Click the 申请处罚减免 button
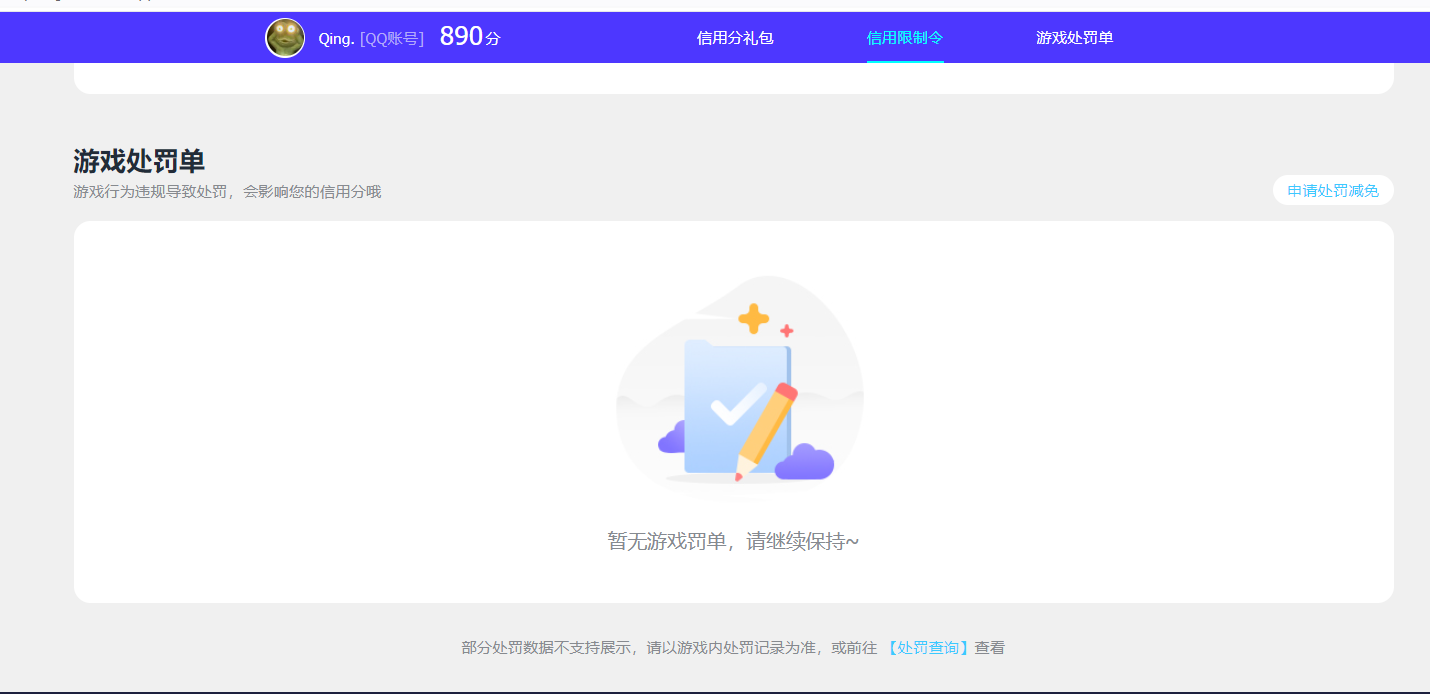The height and width of the screenshot is (694, 1430). pos(1332,190)
